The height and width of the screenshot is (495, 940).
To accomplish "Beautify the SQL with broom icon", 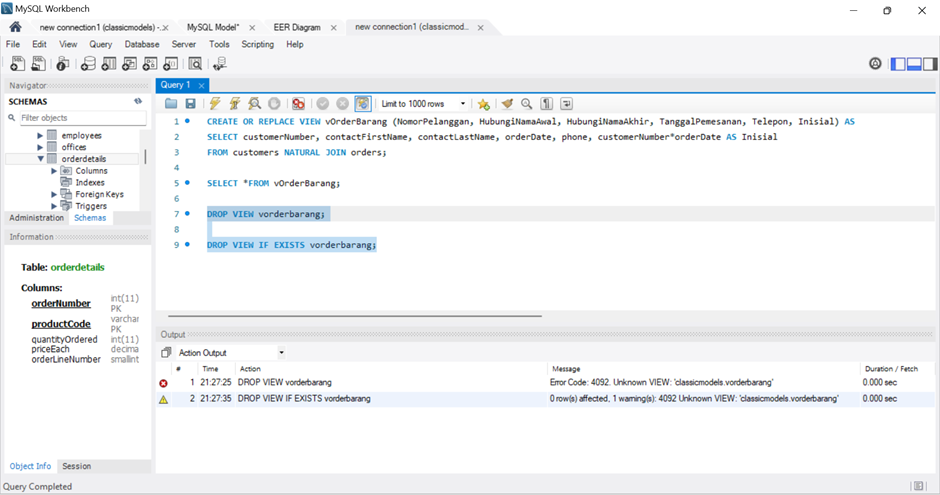I will point(507,104).
